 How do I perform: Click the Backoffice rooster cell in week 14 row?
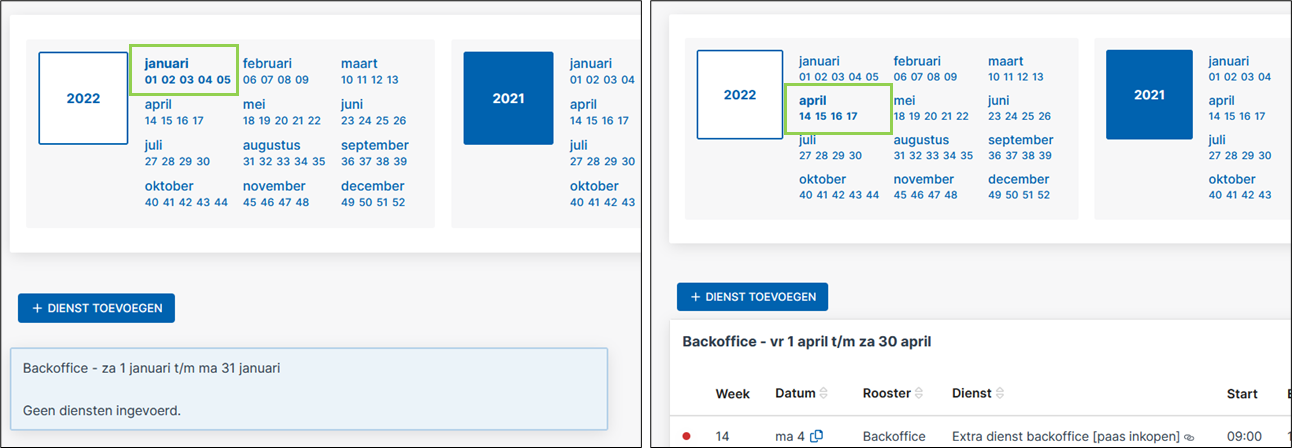click(894, 437)
